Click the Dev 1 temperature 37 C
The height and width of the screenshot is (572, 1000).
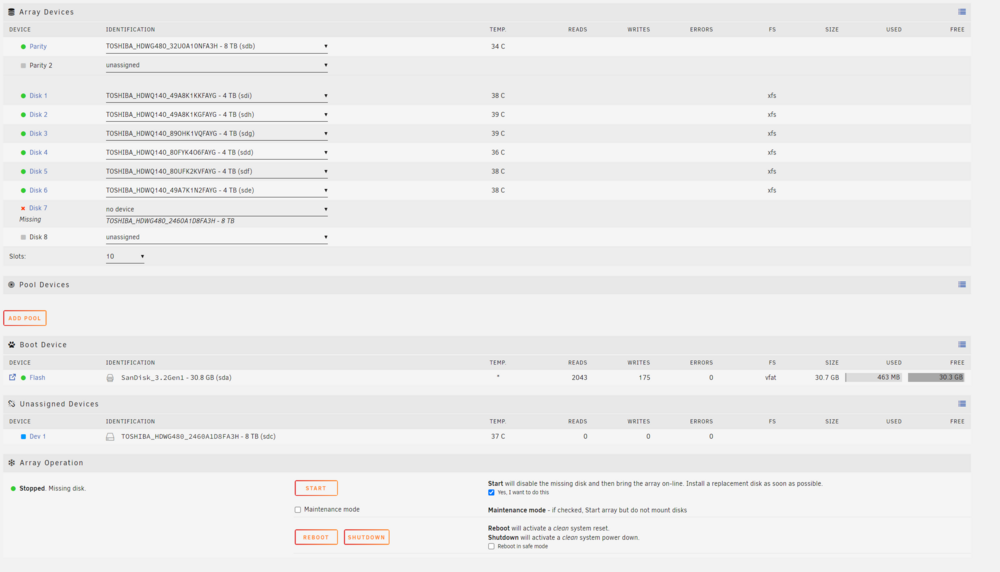498,437
